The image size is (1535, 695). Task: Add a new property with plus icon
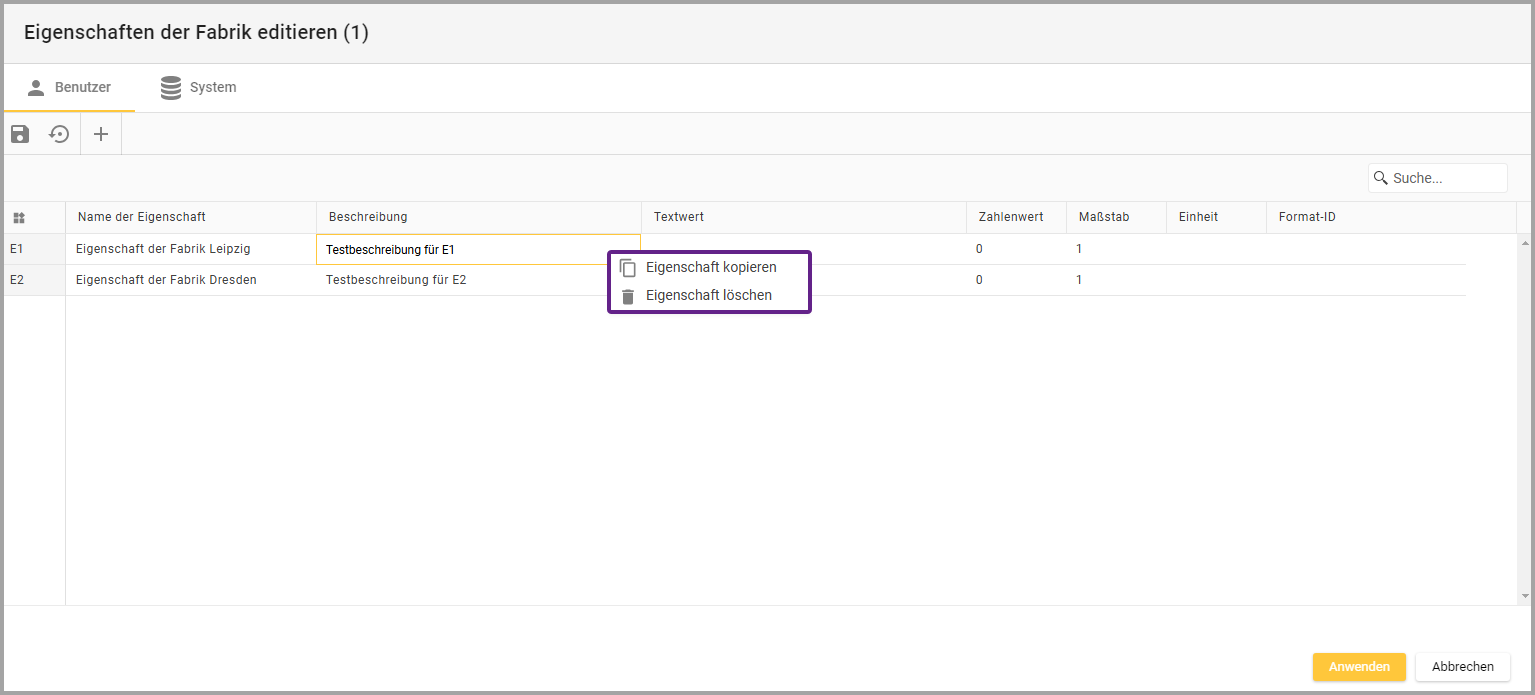pyautogui.click(x=101, y=134)
